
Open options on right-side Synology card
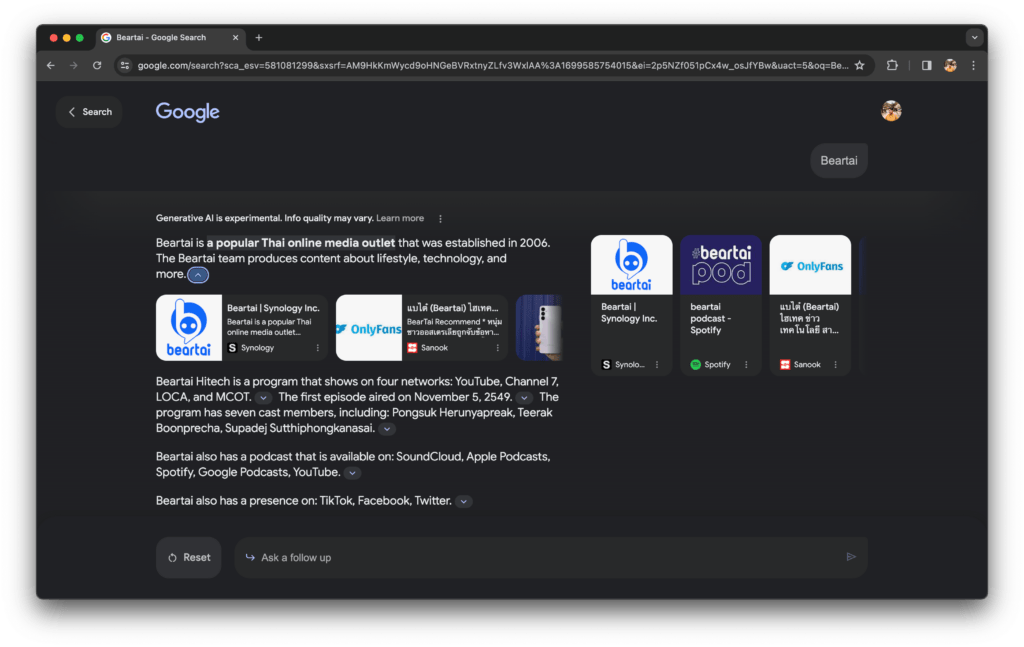pos(657,365)
